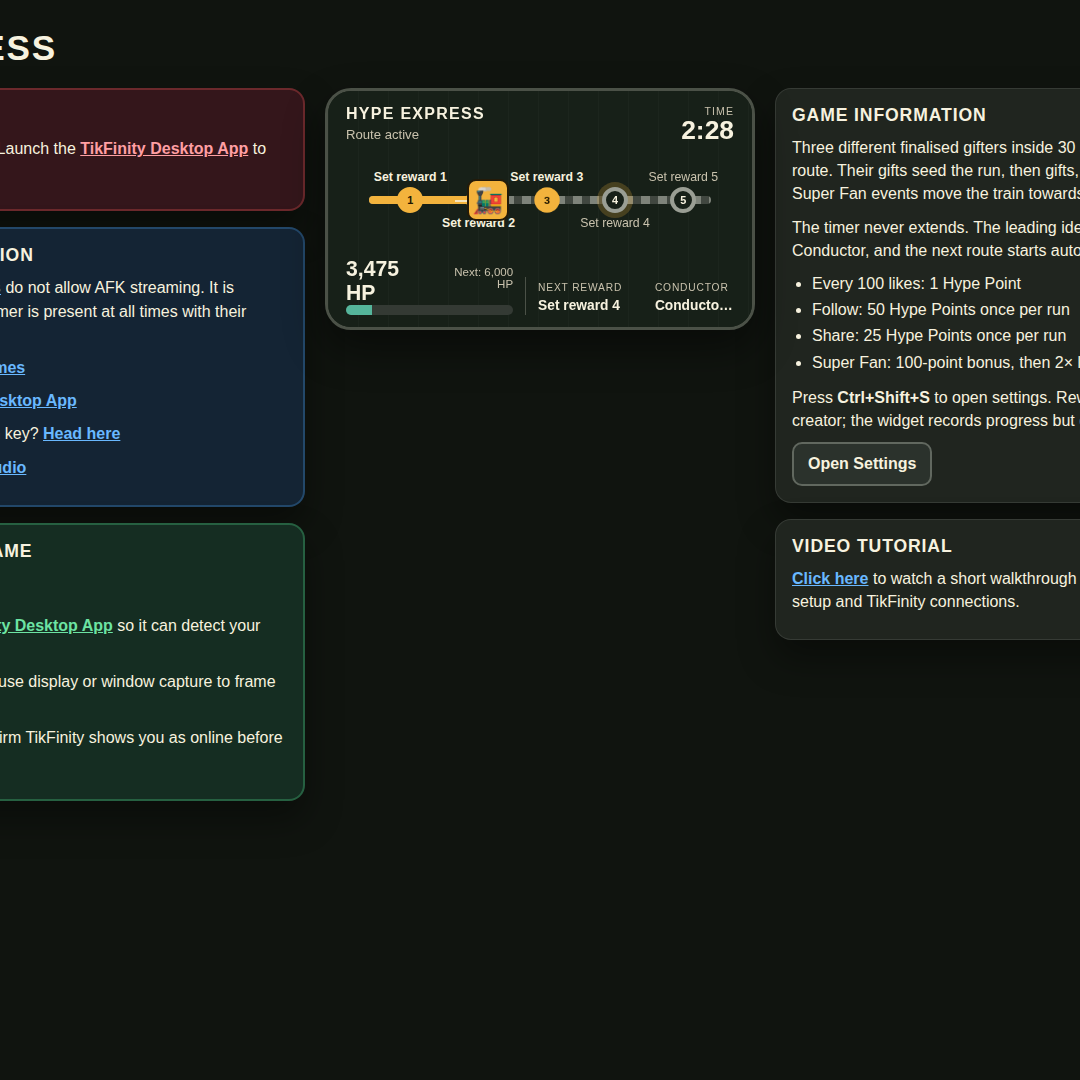Click the Set reward 5 label
1080x1080 pixels.
click(683, 177)
